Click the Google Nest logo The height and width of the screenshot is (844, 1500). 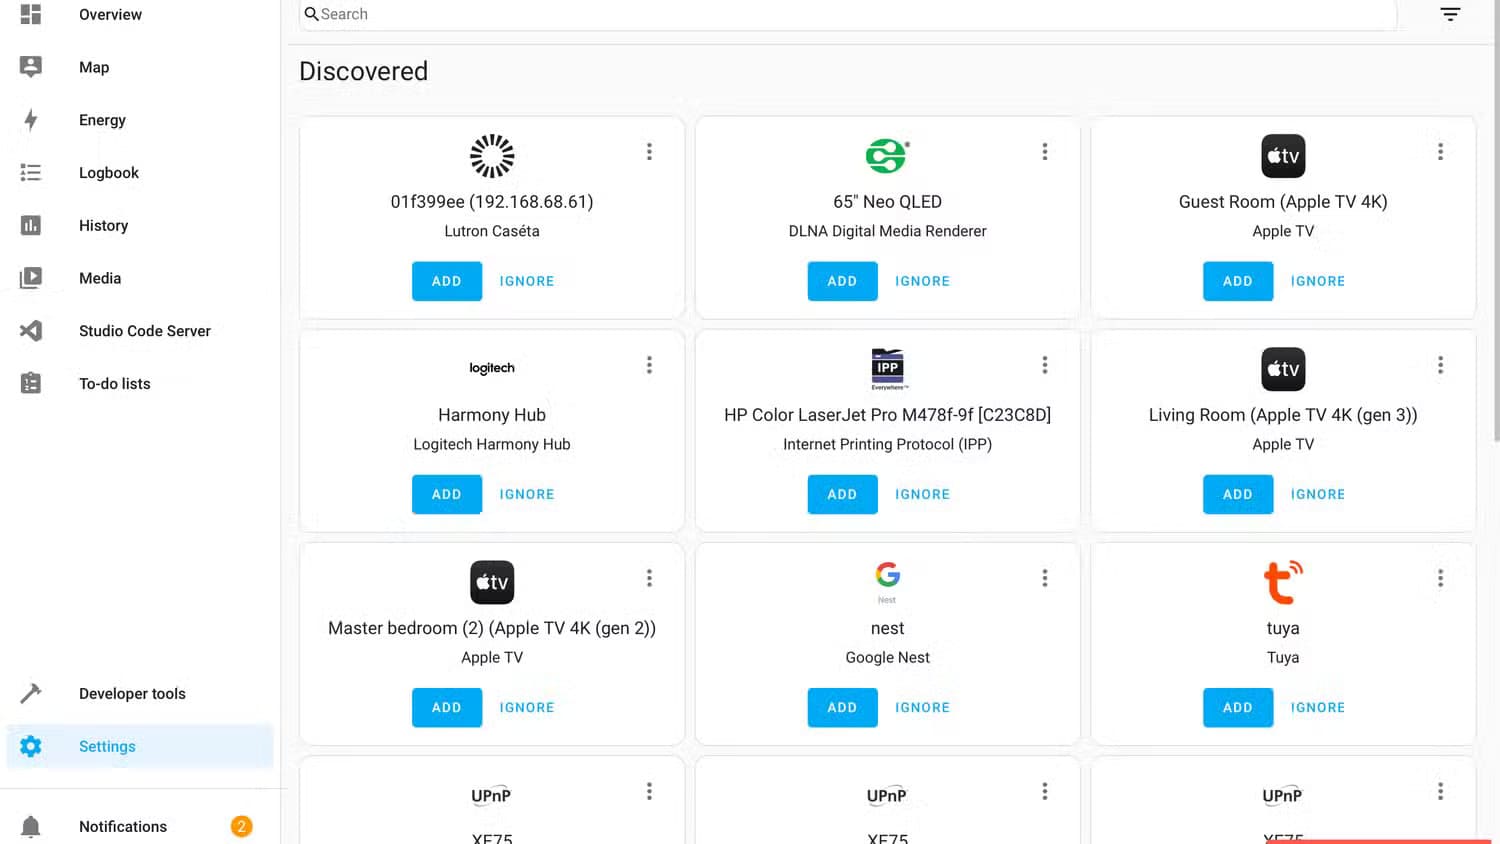pyautogui.click(x=887, y=581)
